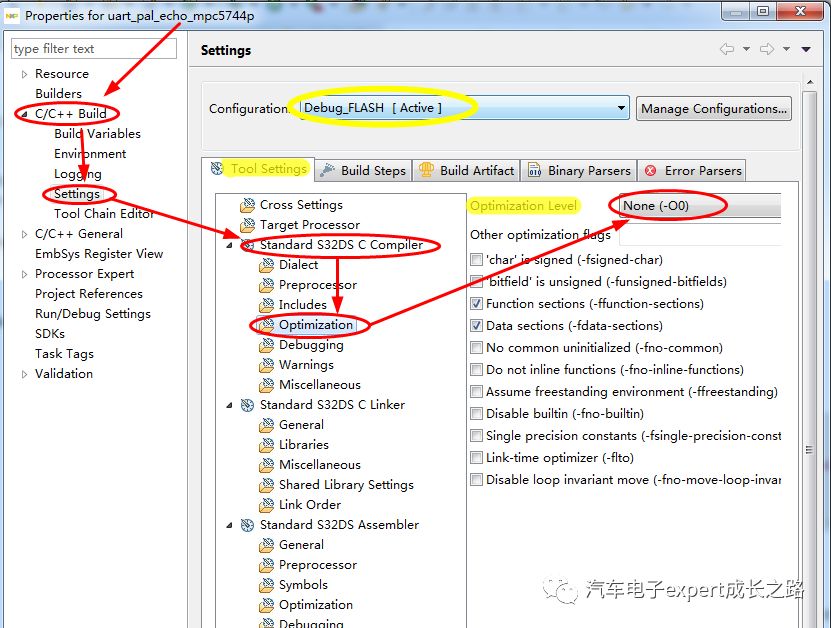Screen dimensions: 831x628
Task: Collapse the C/C++ Build tree node
Action: pos(24,114)
